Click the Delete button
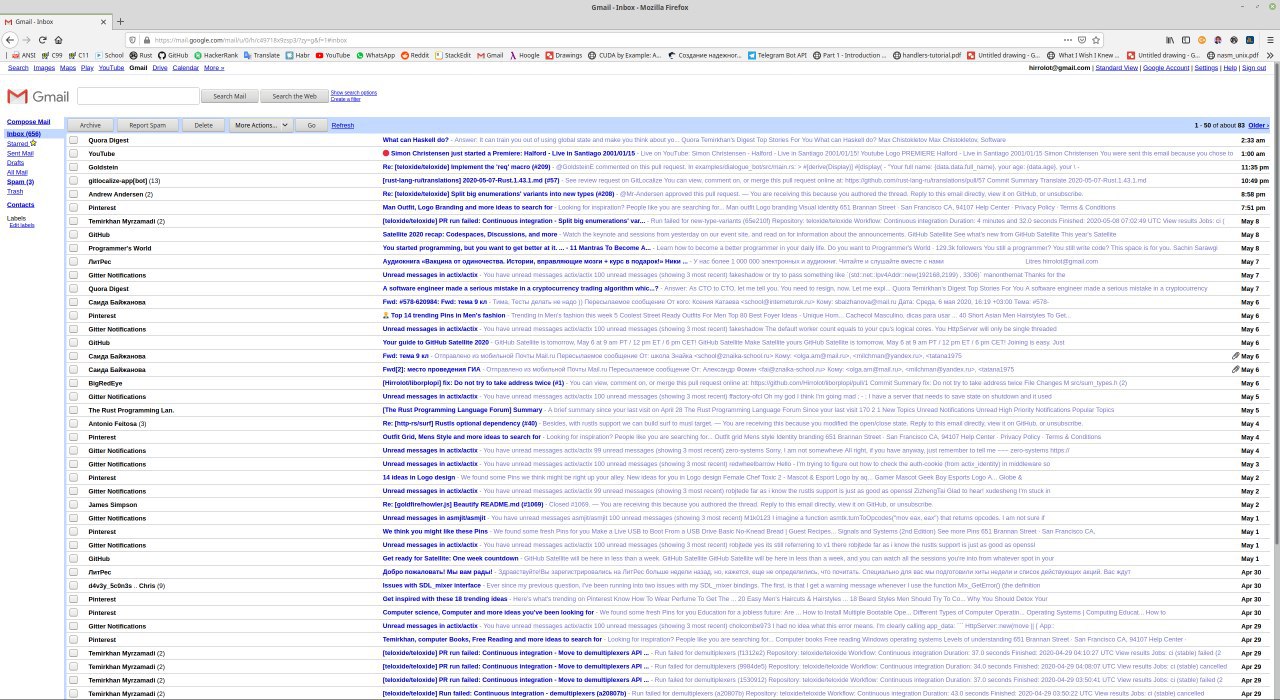 [x=204, y=125]
